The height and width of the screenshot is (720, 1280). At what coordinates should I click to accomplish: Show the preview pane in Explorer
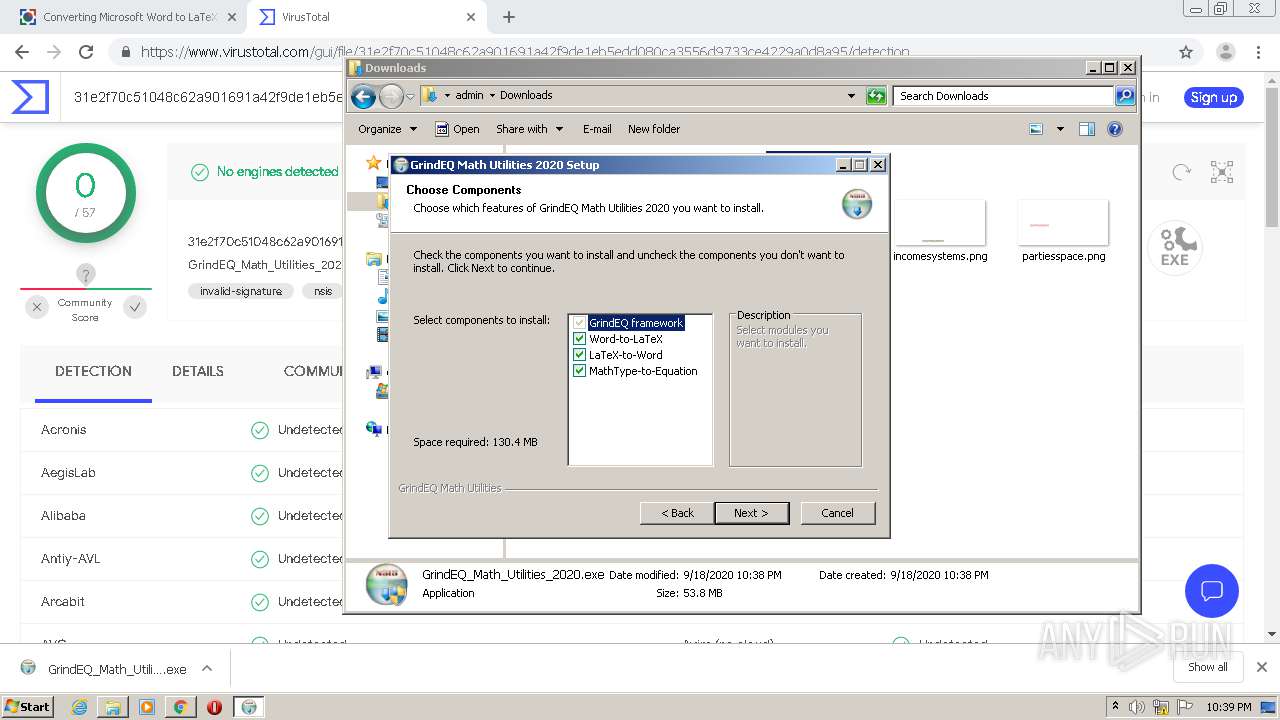pyautogui.click(x=1087, y=129)
